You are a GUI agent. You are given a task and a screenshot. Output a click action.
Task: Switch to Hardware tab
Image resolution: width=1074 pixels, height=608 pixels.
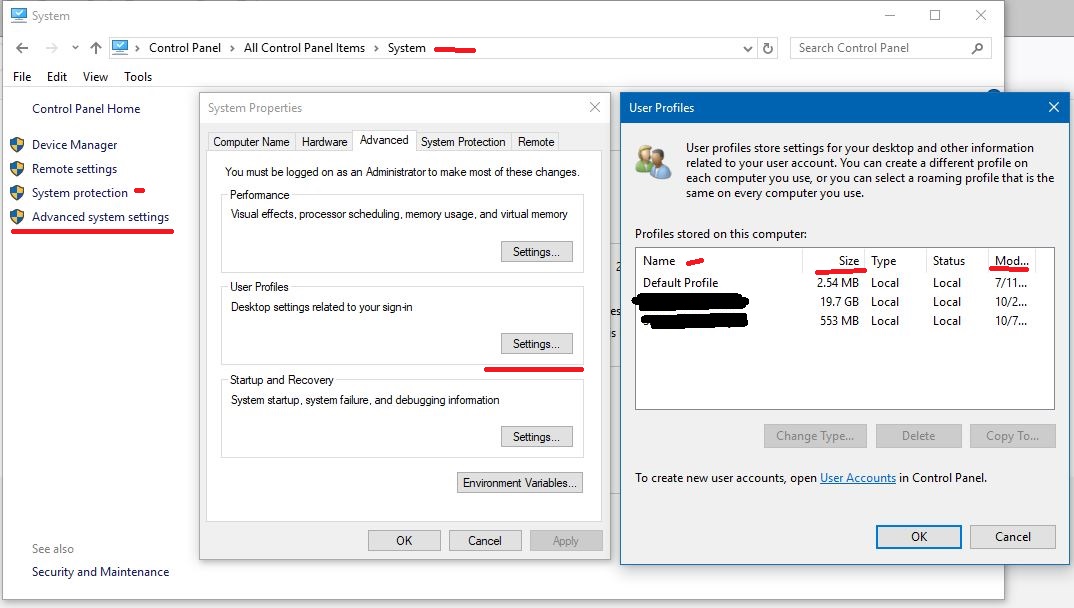325,142
